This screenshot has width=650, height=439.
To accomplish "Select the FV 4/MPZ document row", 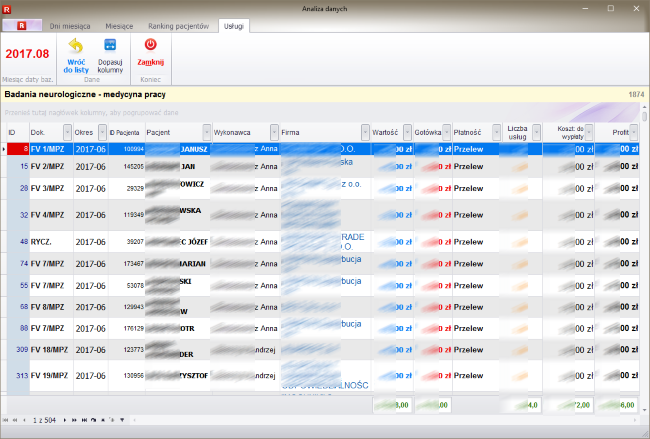I will (48, 214).
